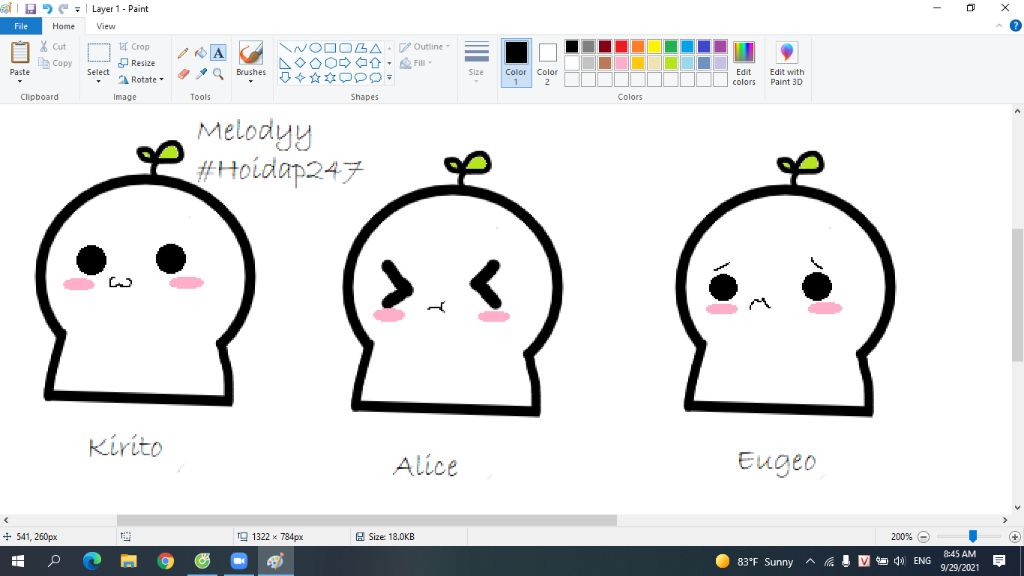Screen dimensions: 1024x576
Task: Collapse the ribbon with chevron arrow
Action: [x=999, y=25]
